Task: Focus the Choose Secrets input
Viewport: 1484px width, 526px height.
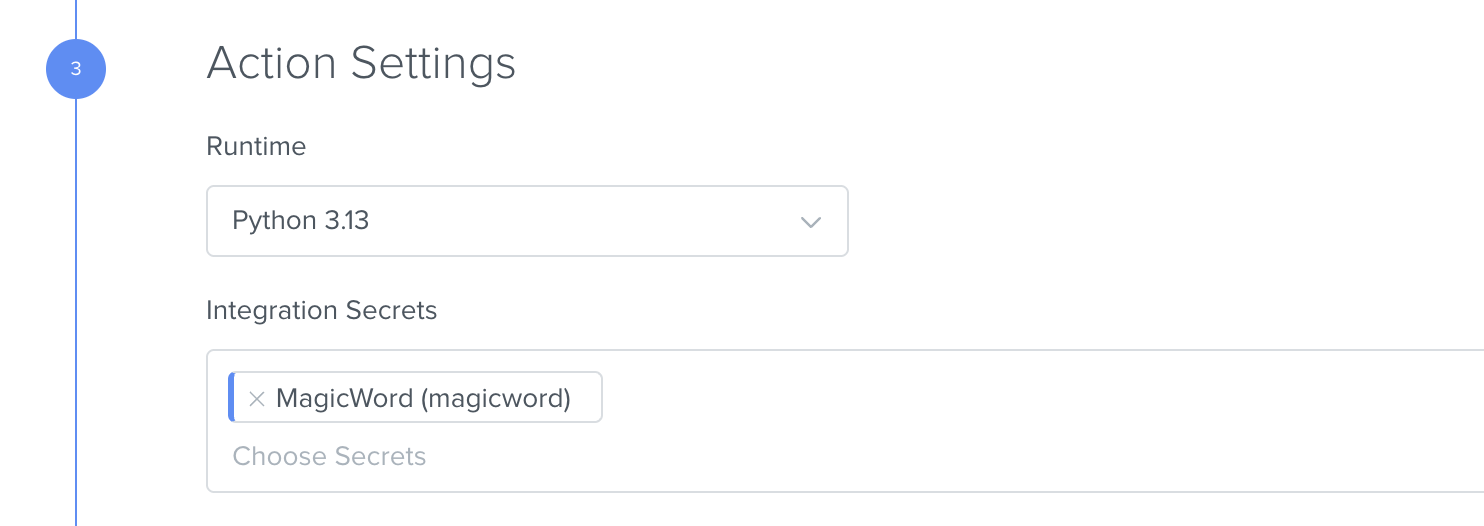Action: (x=329, y=457)
